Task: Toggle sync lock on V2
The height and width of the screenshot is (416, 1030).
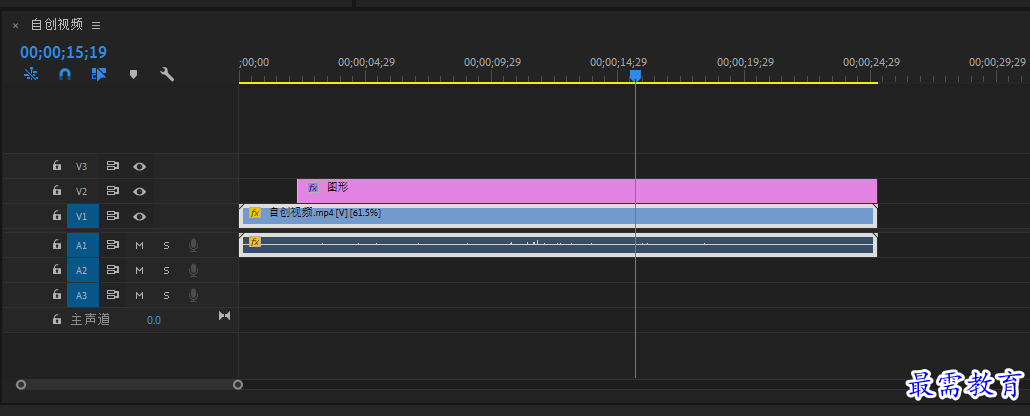Action: [x=113, y=191]
